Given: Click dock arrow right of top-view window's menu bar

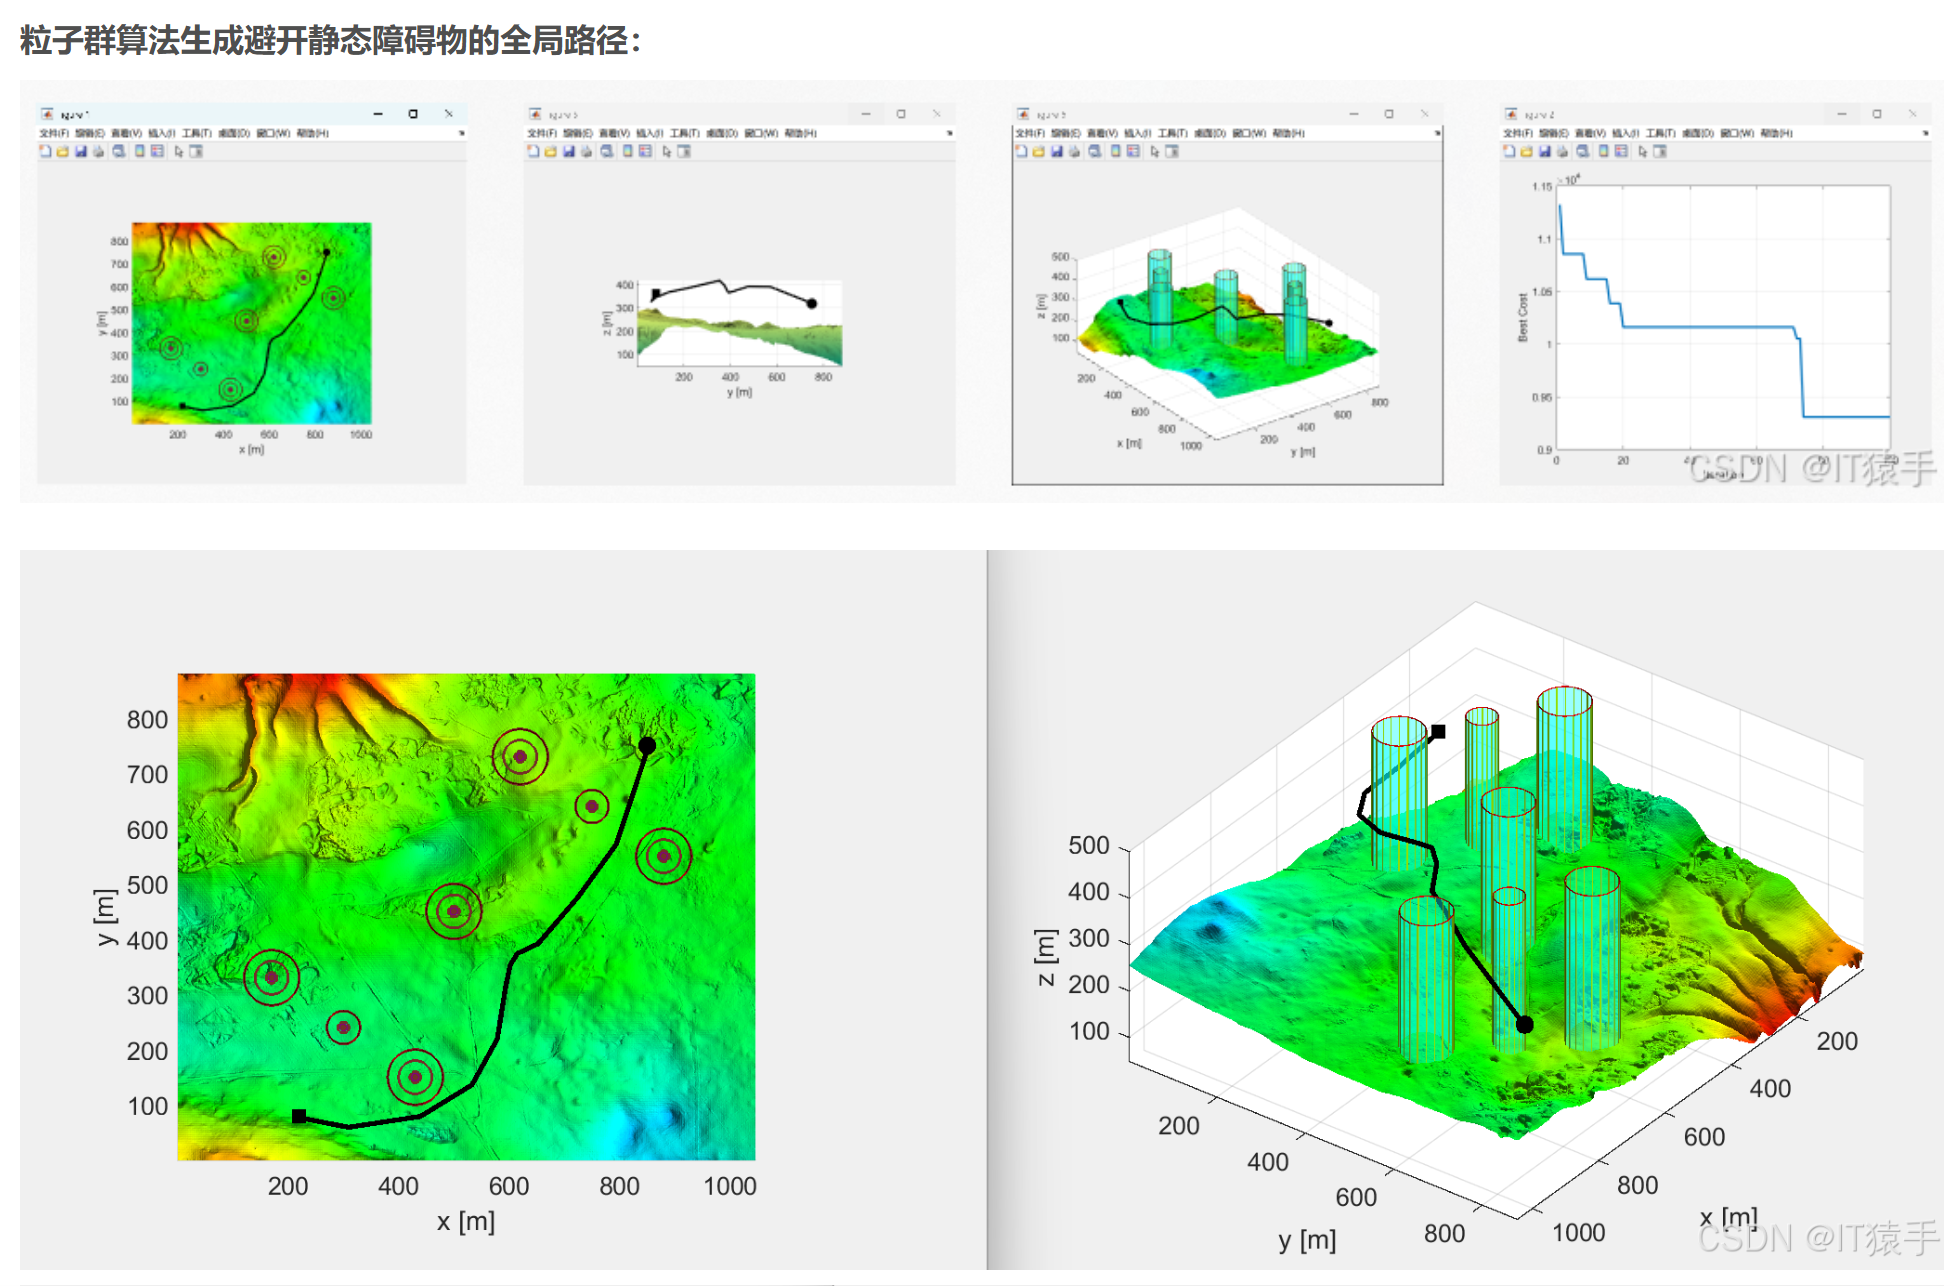Looking at the screenshot, I should (x=461, y=133).
